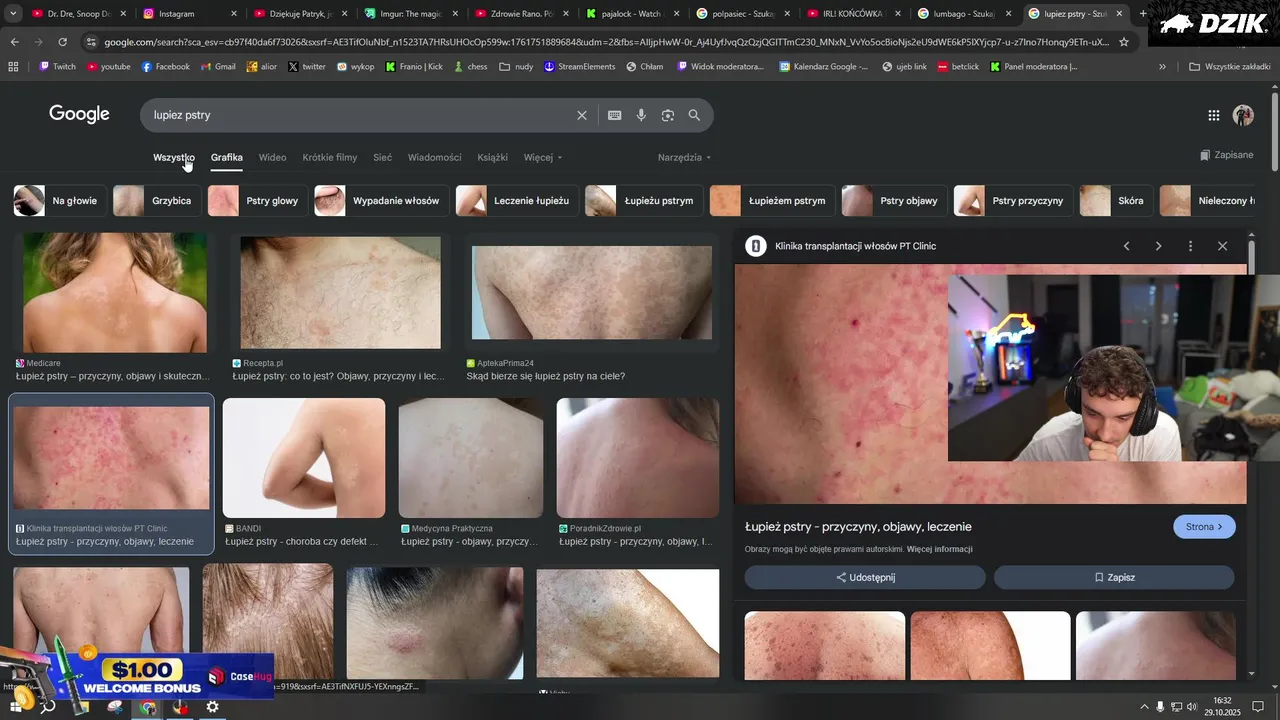1280x720 pixels.
Task: Open Windows Start menu
Action: point(16,706)
